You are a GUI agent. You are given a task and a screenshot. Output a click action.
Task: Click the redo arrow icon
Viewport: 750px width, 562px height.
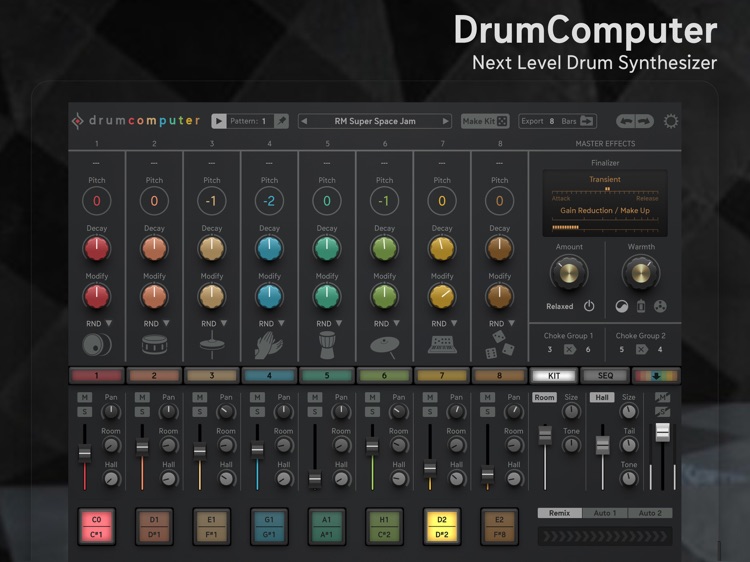coord(644,121)
